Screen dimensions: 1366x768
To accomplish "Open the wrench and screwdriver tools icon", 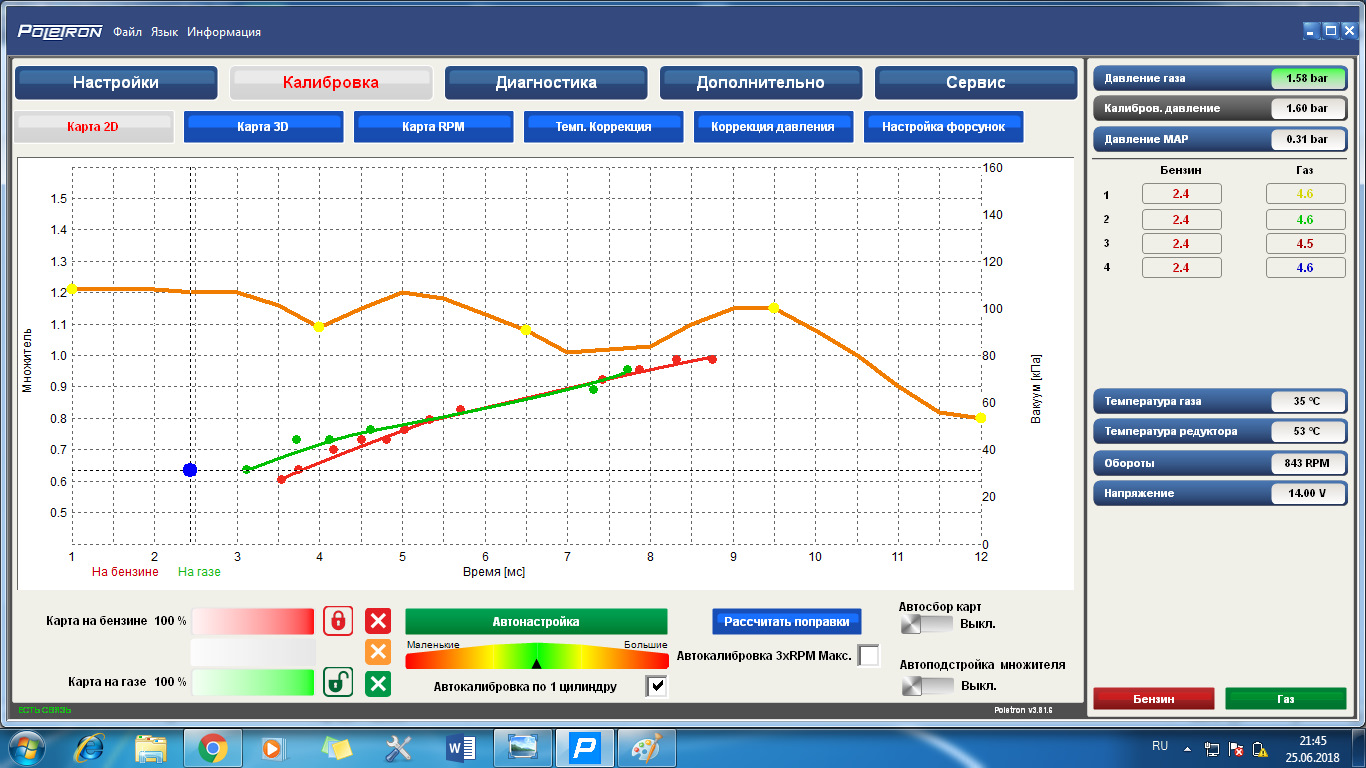I will 399,747.
